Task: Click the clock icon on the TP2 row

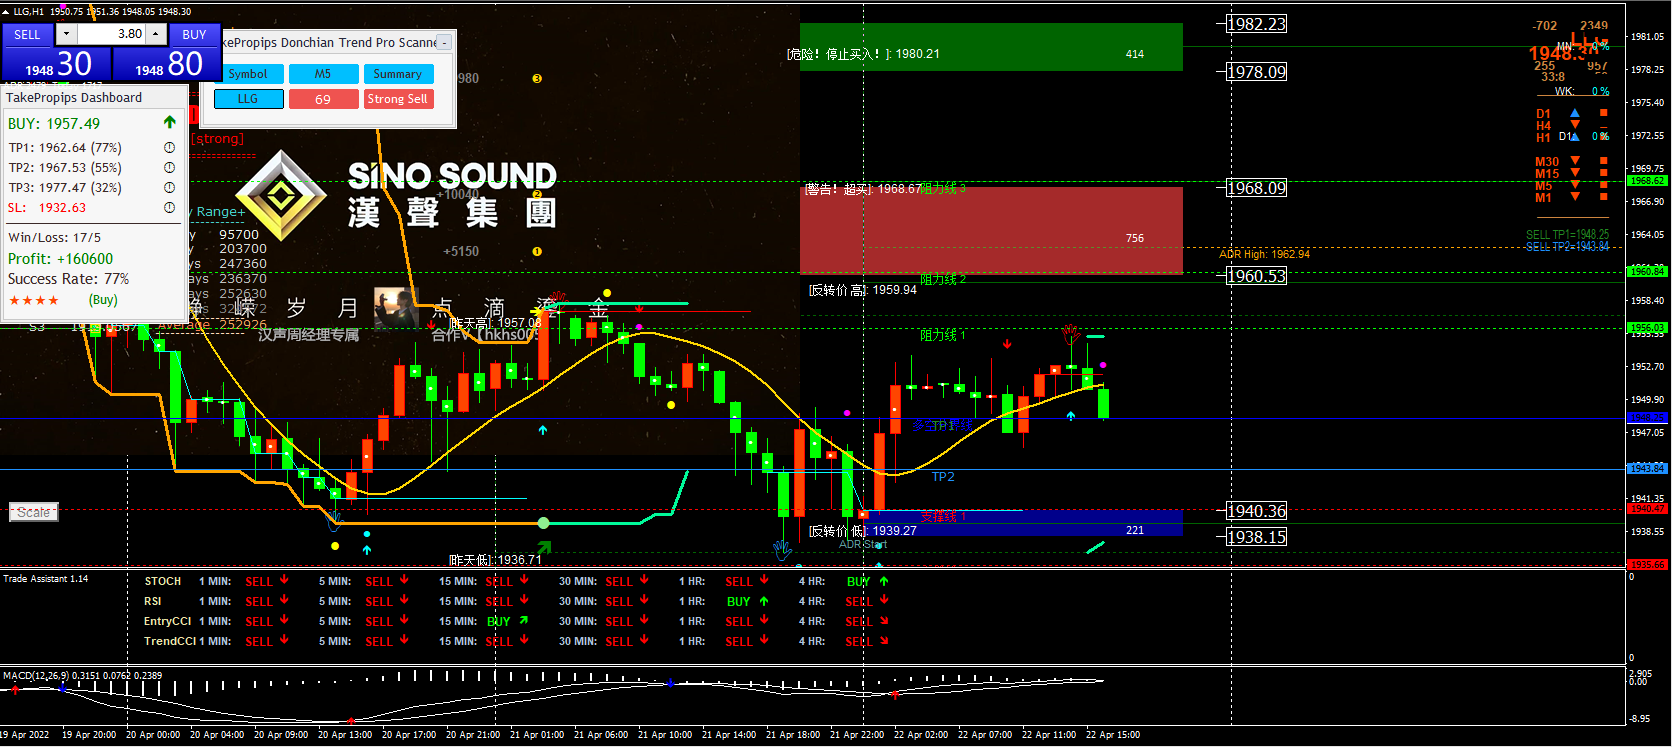Action: (170, 168)
